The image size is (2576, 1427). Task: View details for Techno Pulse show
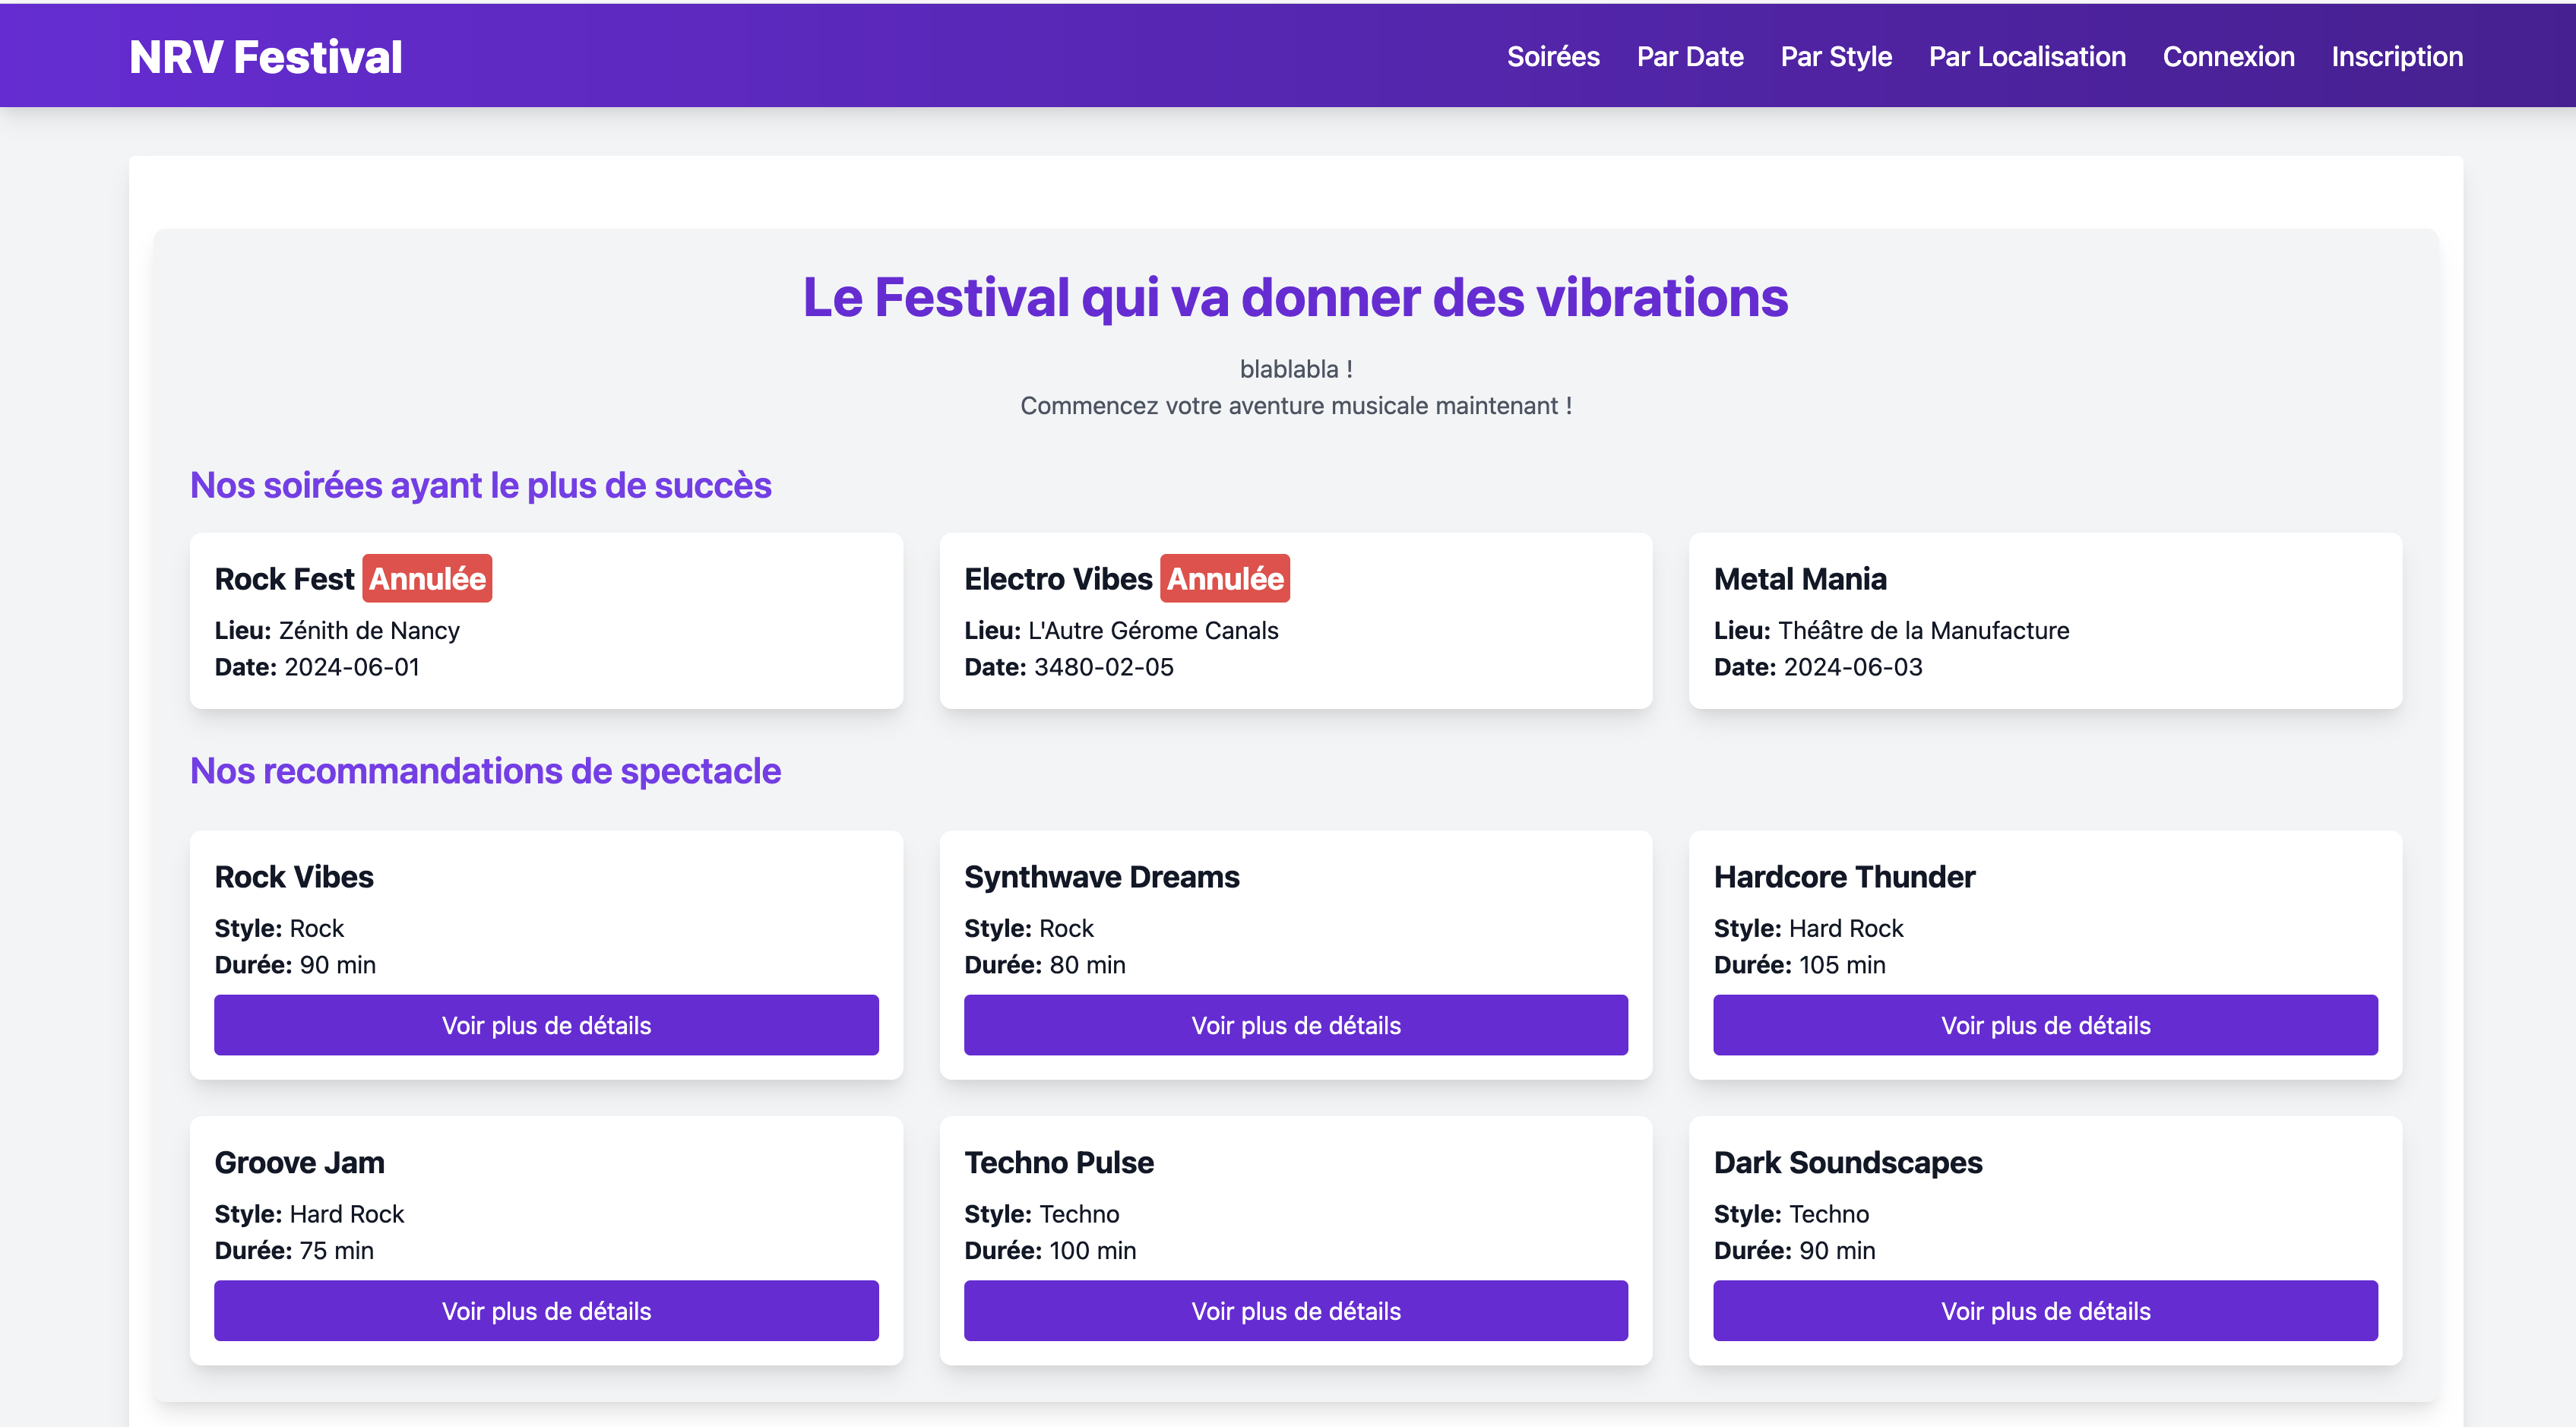pos(1296,1310)
